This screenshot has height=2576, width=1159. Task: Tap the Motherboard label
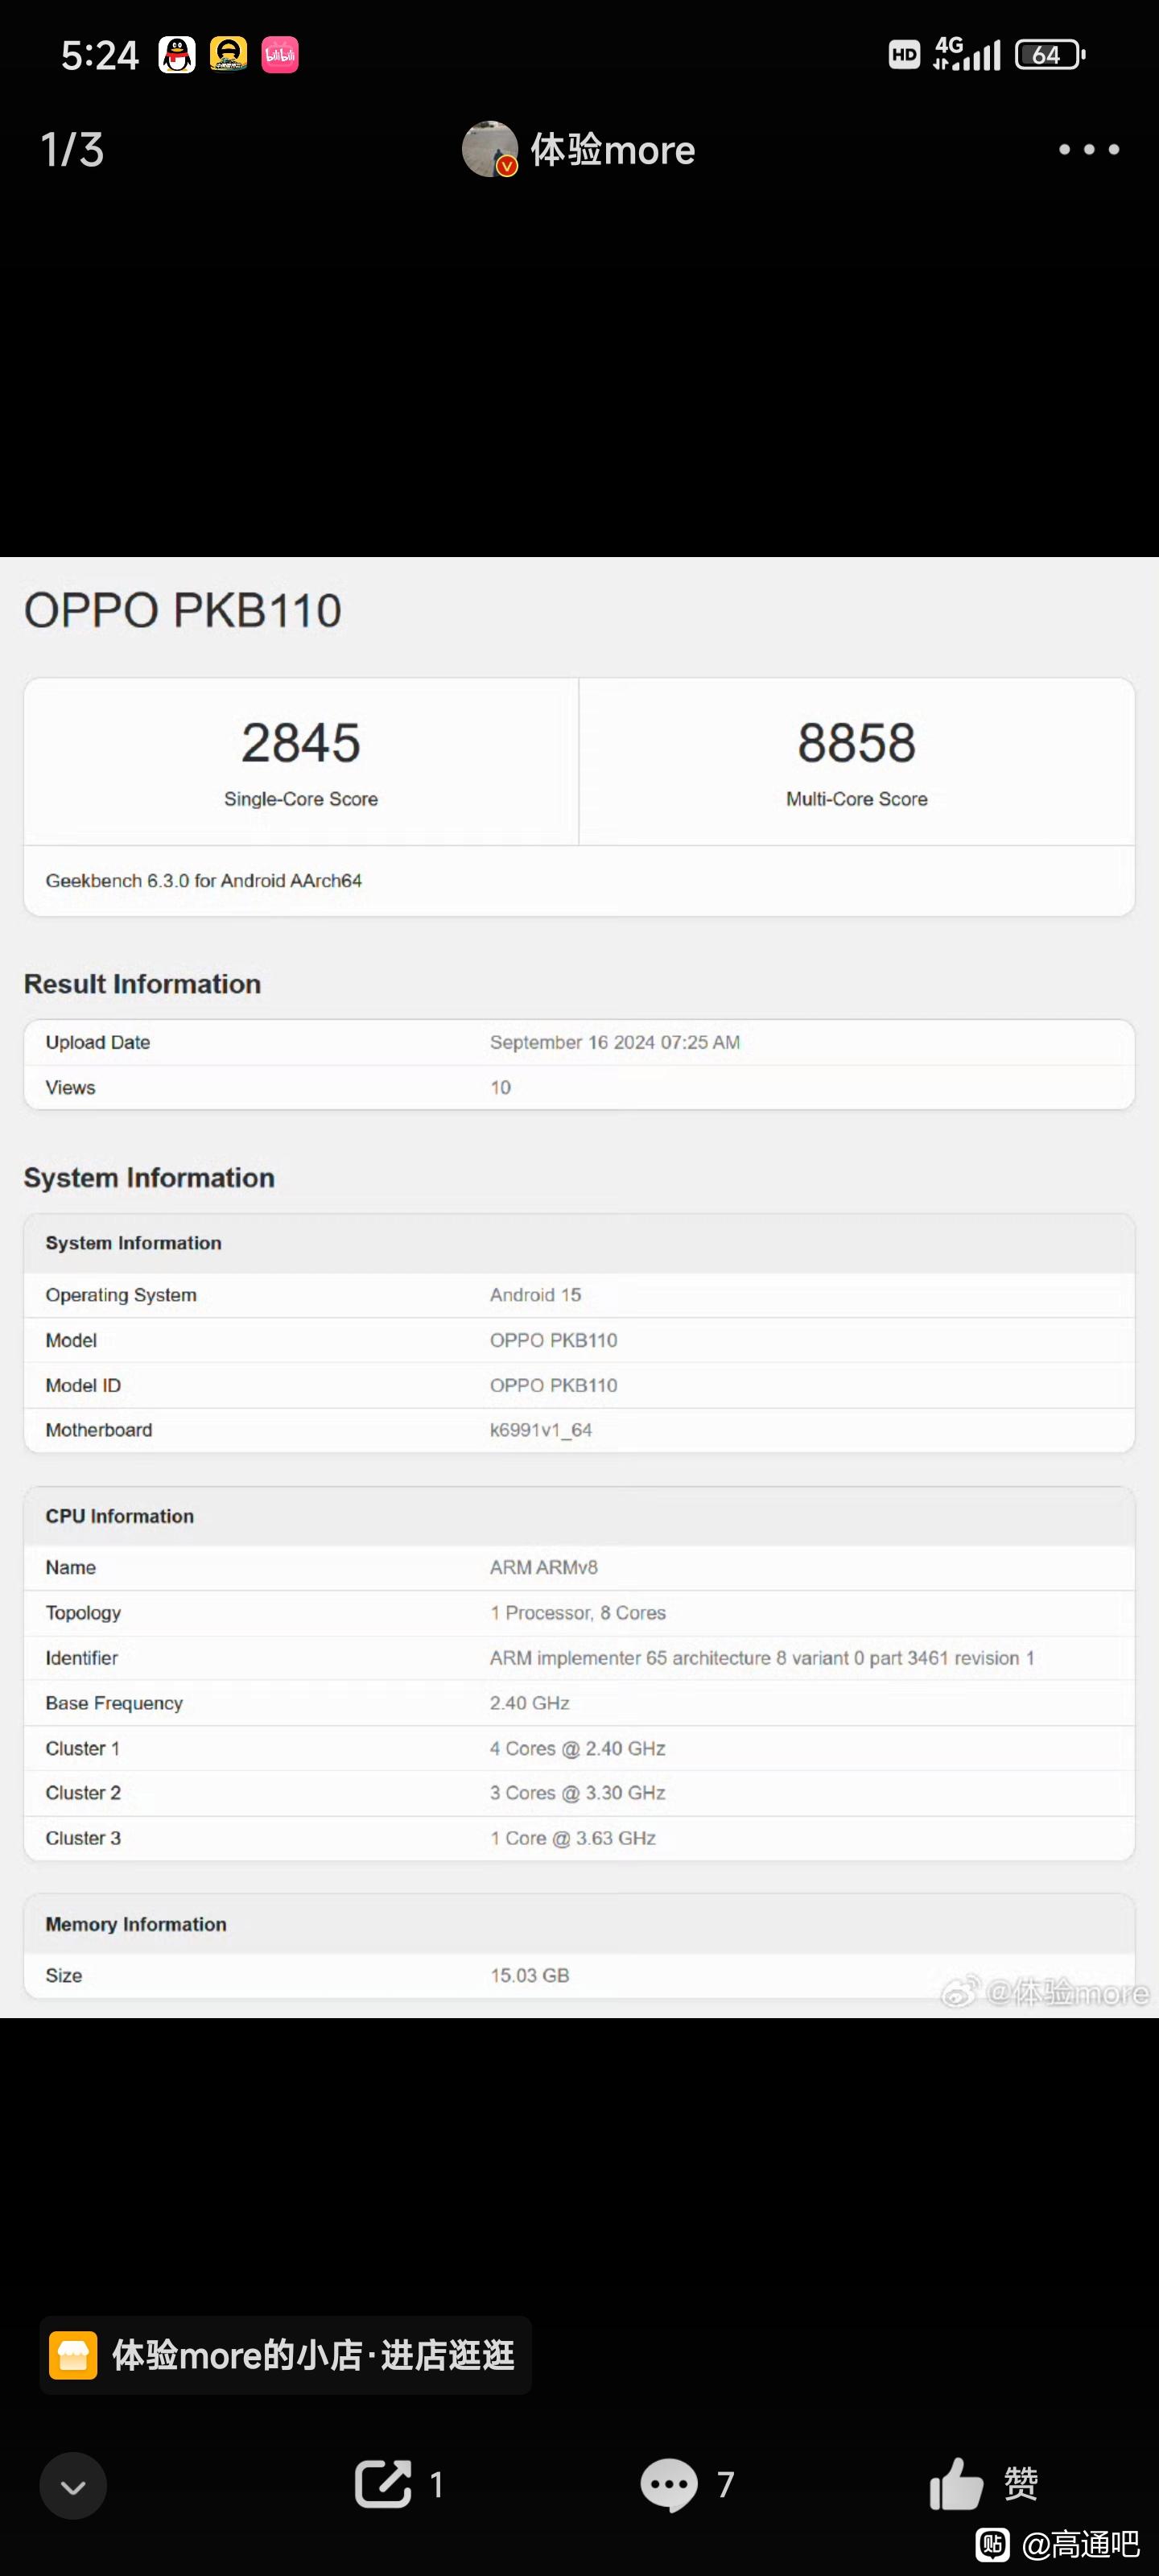coord(99,1430)
